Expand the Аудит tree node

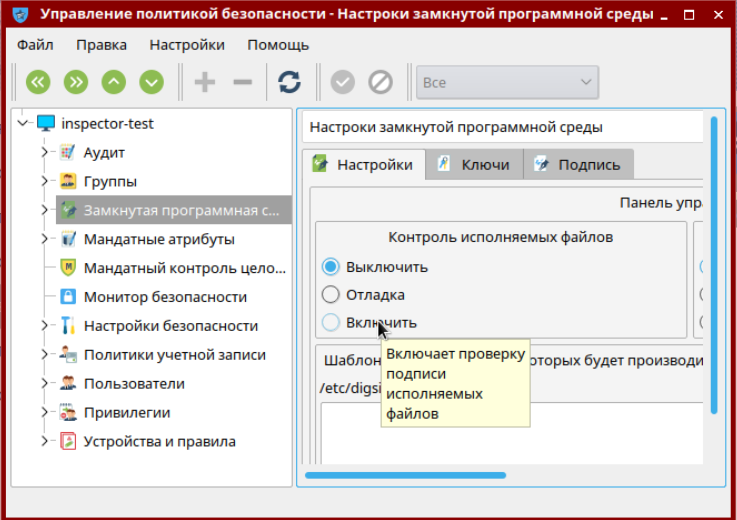[44, 152]
